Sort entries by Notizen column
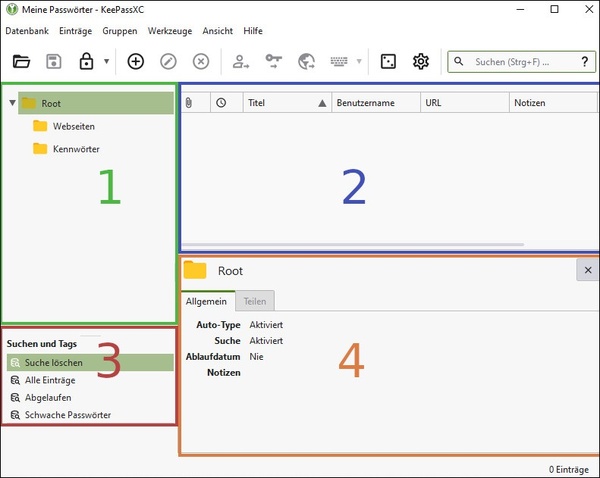The width and height of the screenshot is (600, 478). (553, 103)
